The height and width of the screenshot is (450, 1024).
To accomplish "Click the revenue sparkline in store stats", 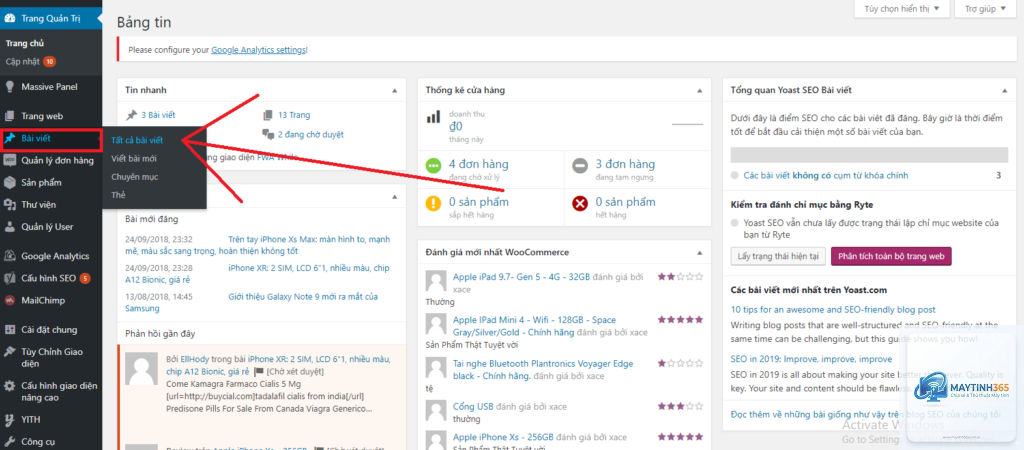I will (x=687, y=123).
